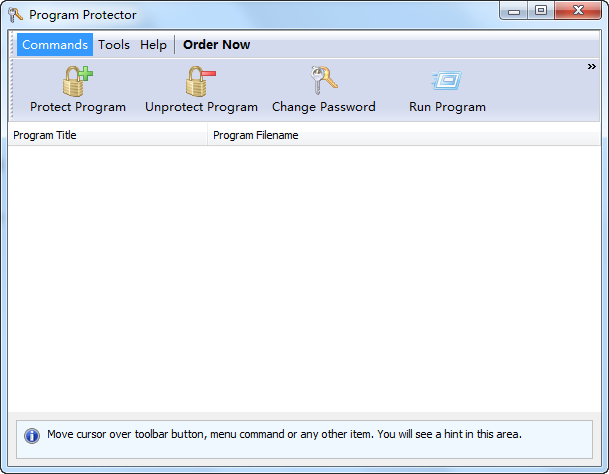Open the Commands menu
The width and height of the screenshot is (609, 474).
click(55, 45)
